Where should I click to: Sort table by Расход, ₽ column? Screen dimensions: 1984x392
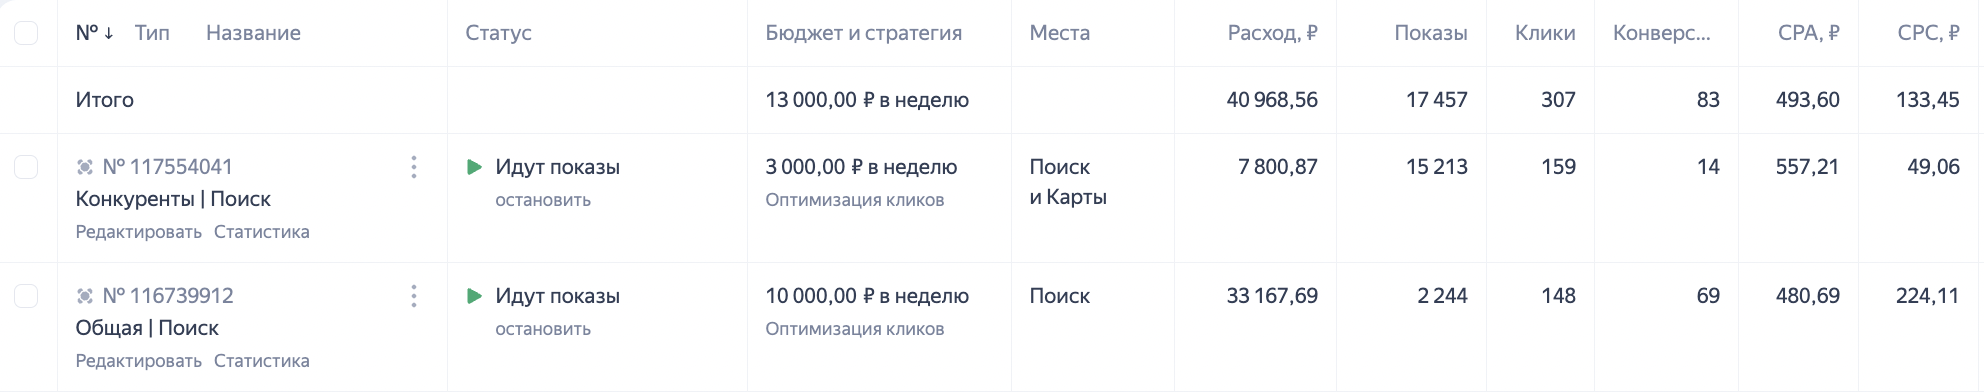click(x=1272, y=33)
